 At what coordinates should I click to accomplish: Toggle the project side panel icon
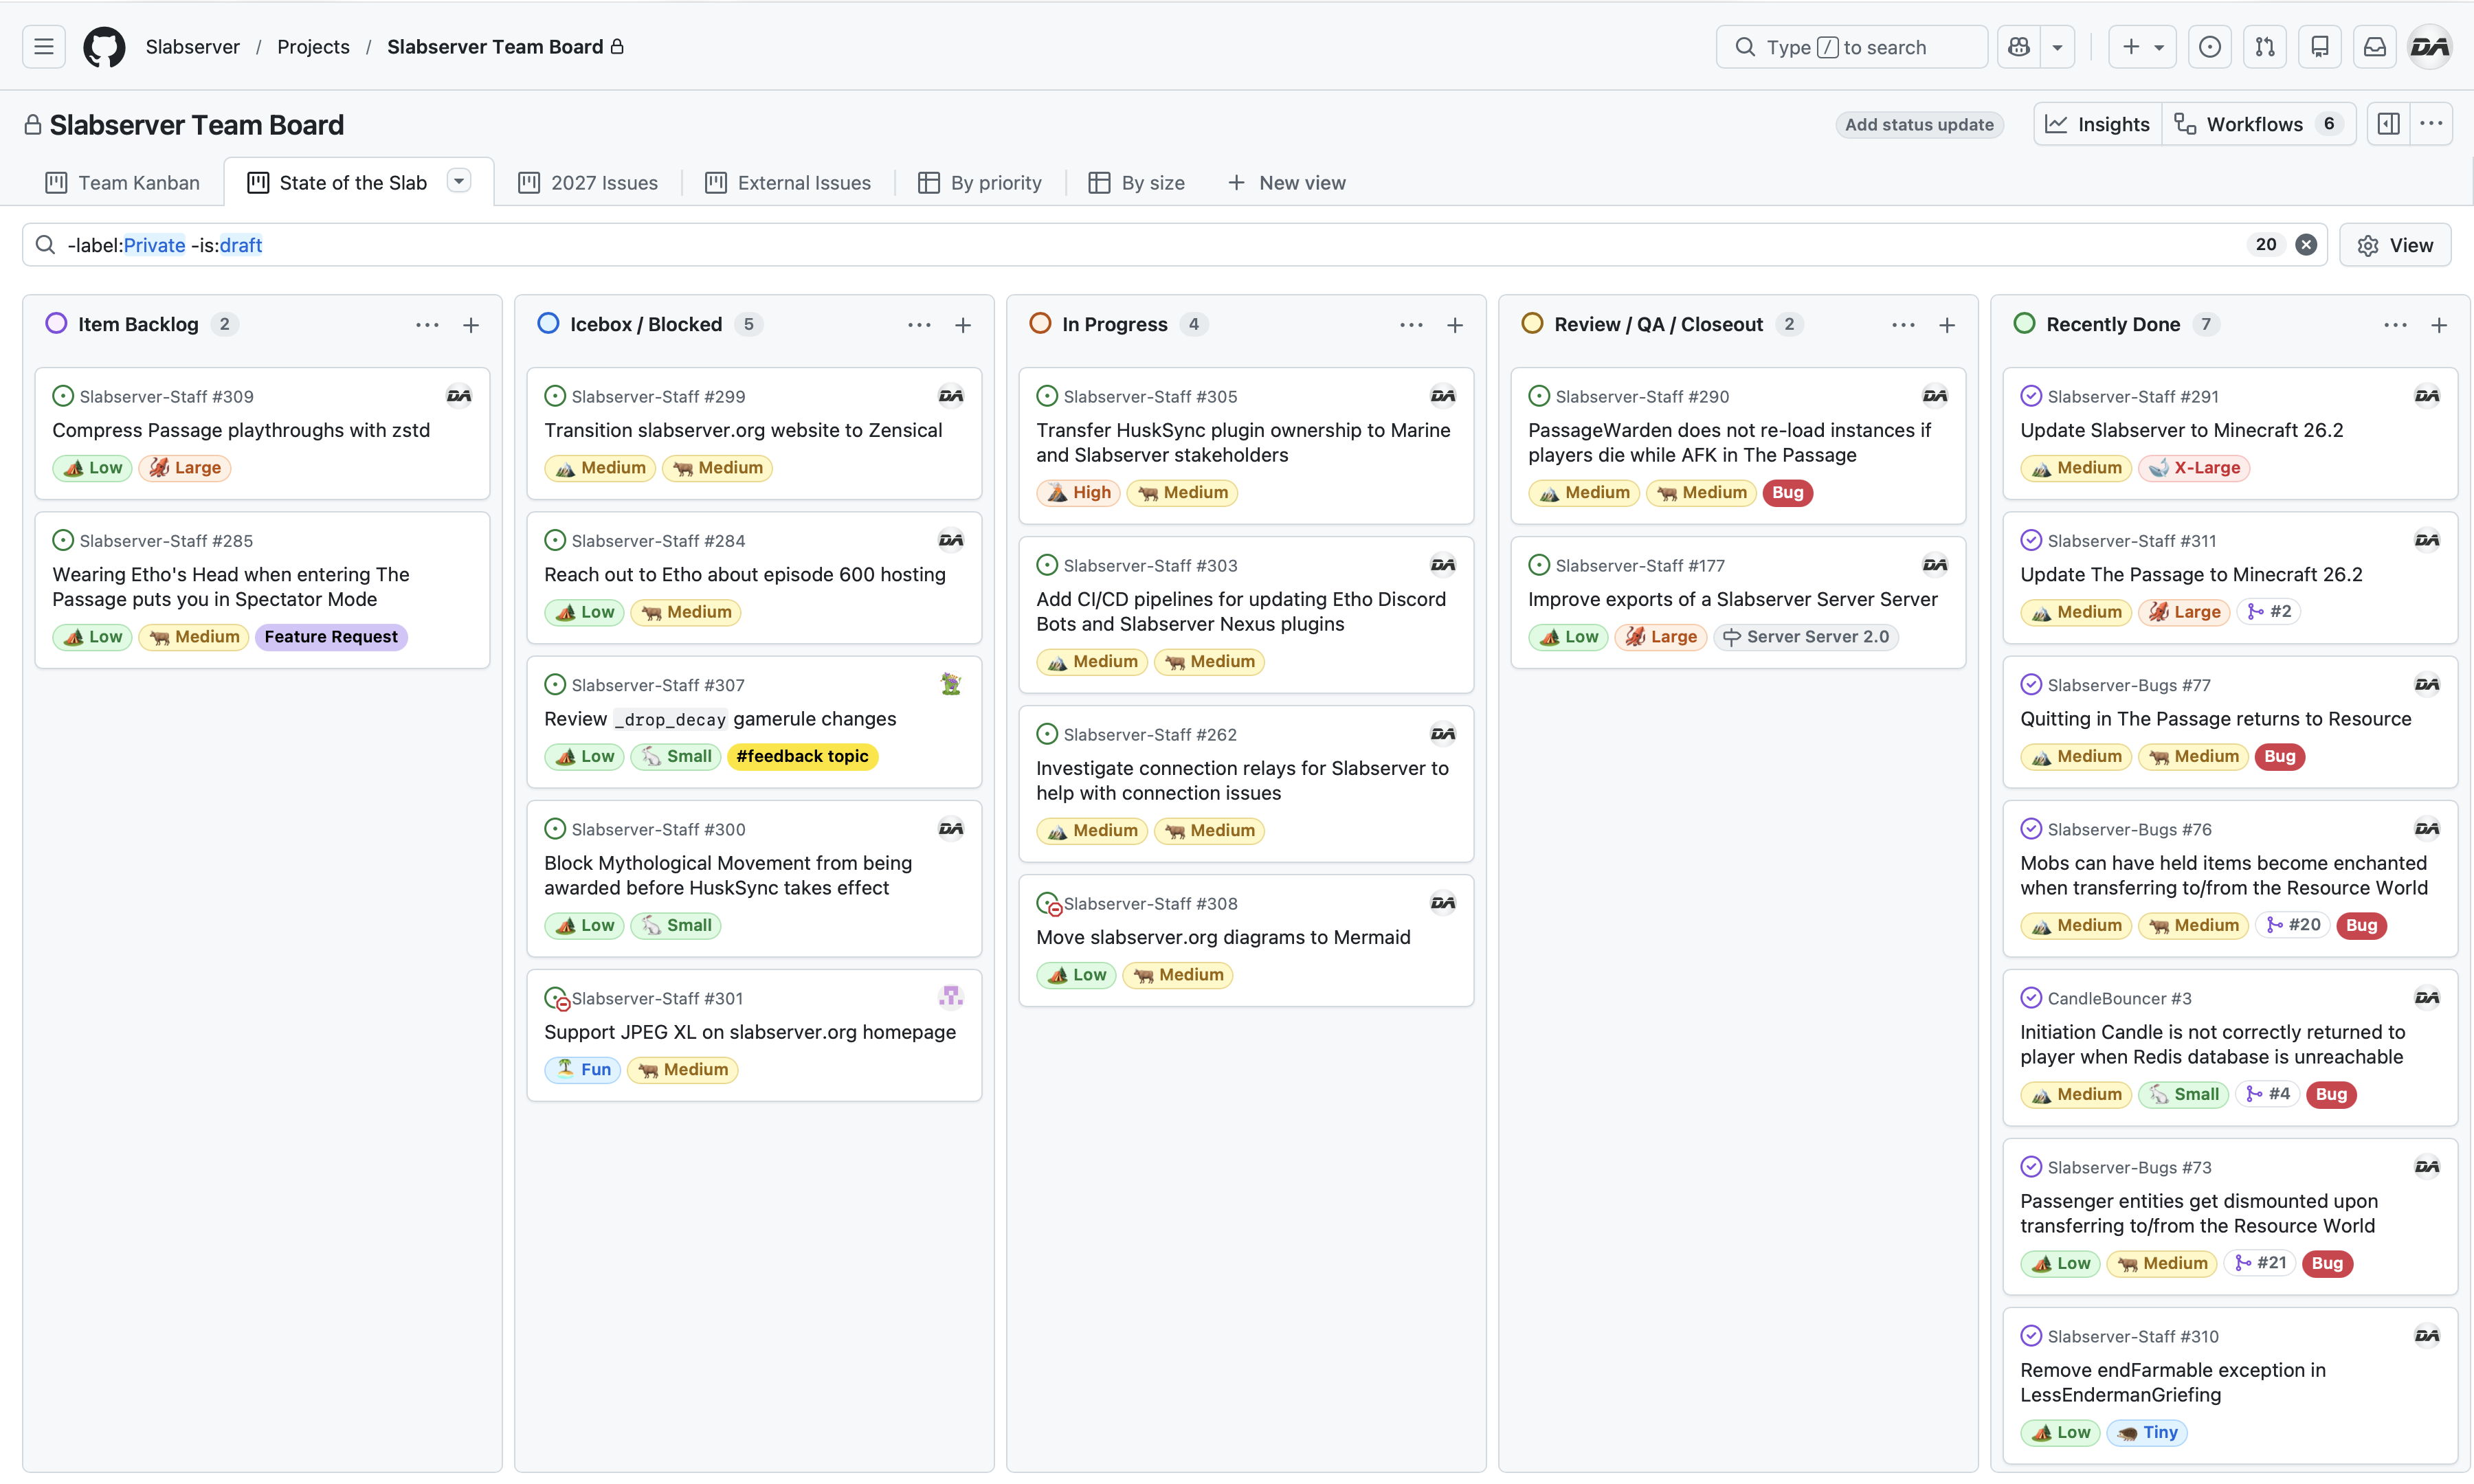2389,124
